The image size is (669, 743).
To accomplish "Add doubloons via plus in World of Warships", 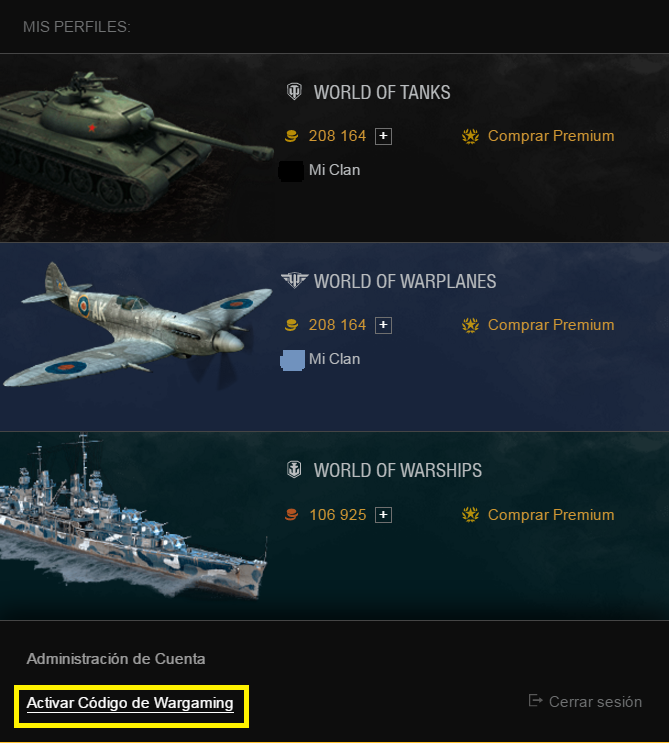I will pyautogui.click(x=383, y=515).
